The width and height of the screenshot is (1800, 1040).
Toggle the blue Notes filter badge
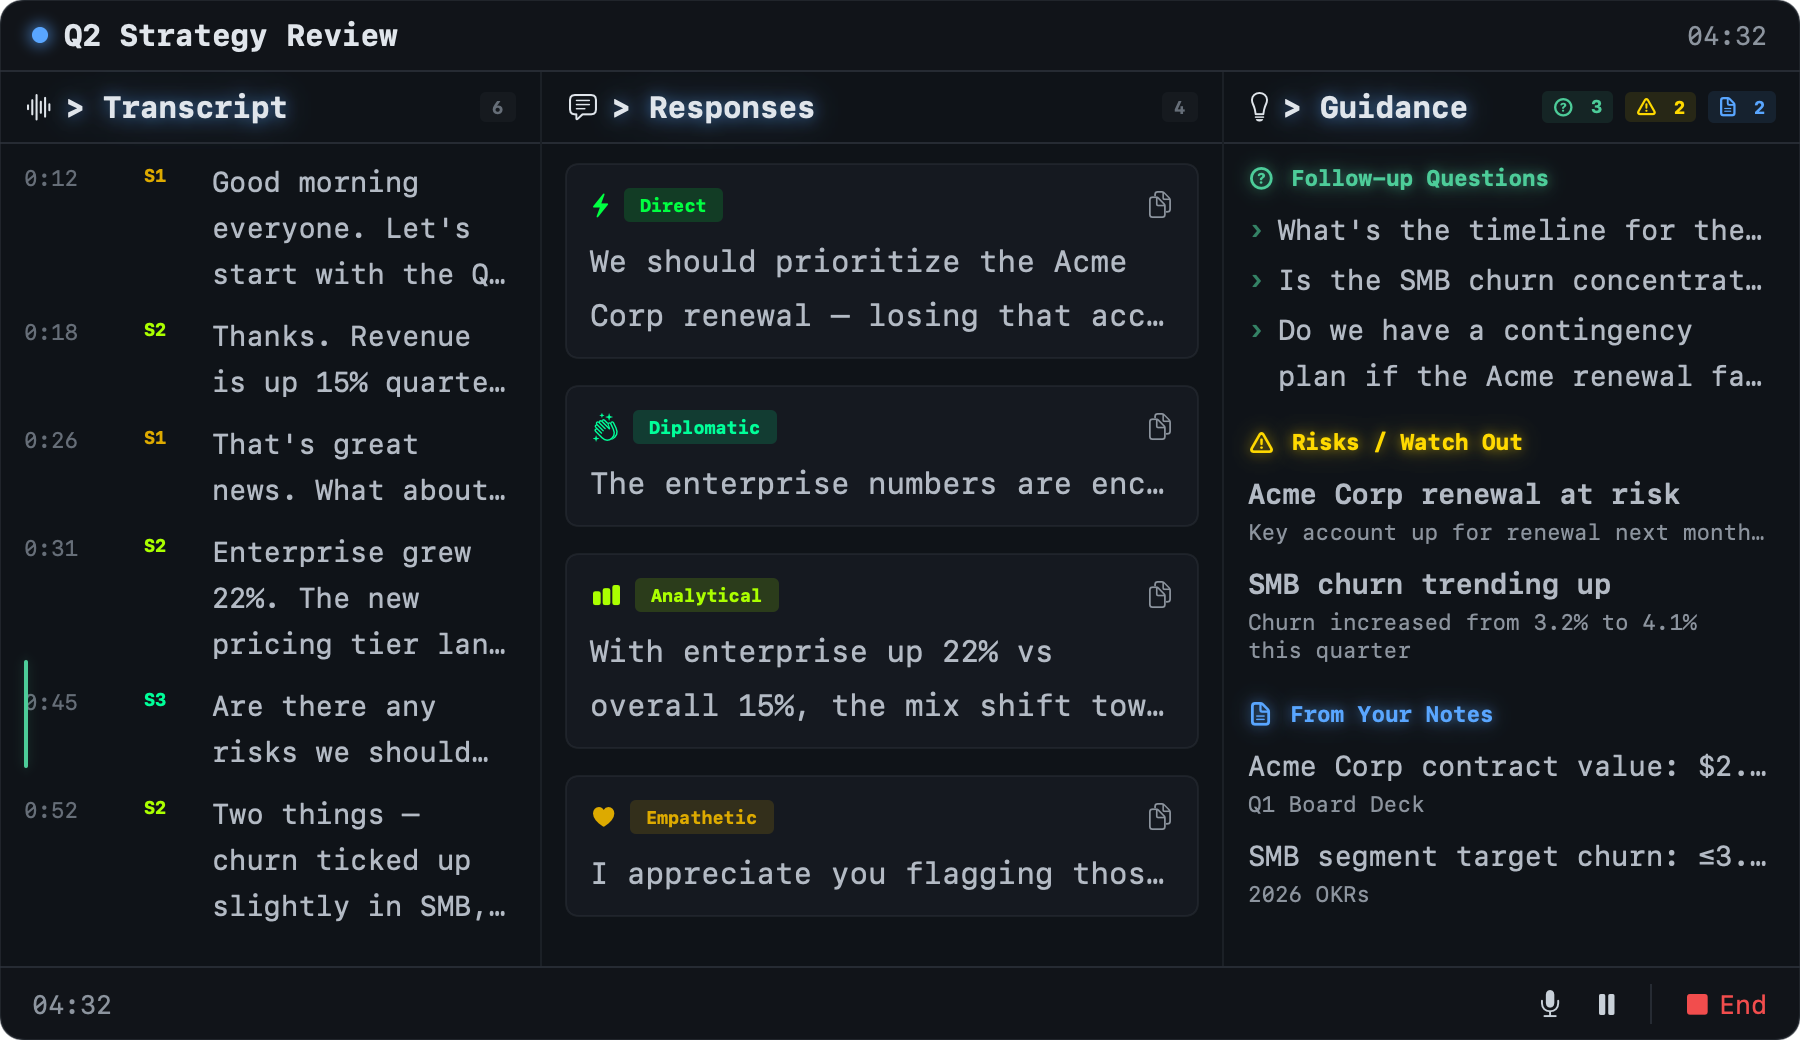coord(1742,107)
